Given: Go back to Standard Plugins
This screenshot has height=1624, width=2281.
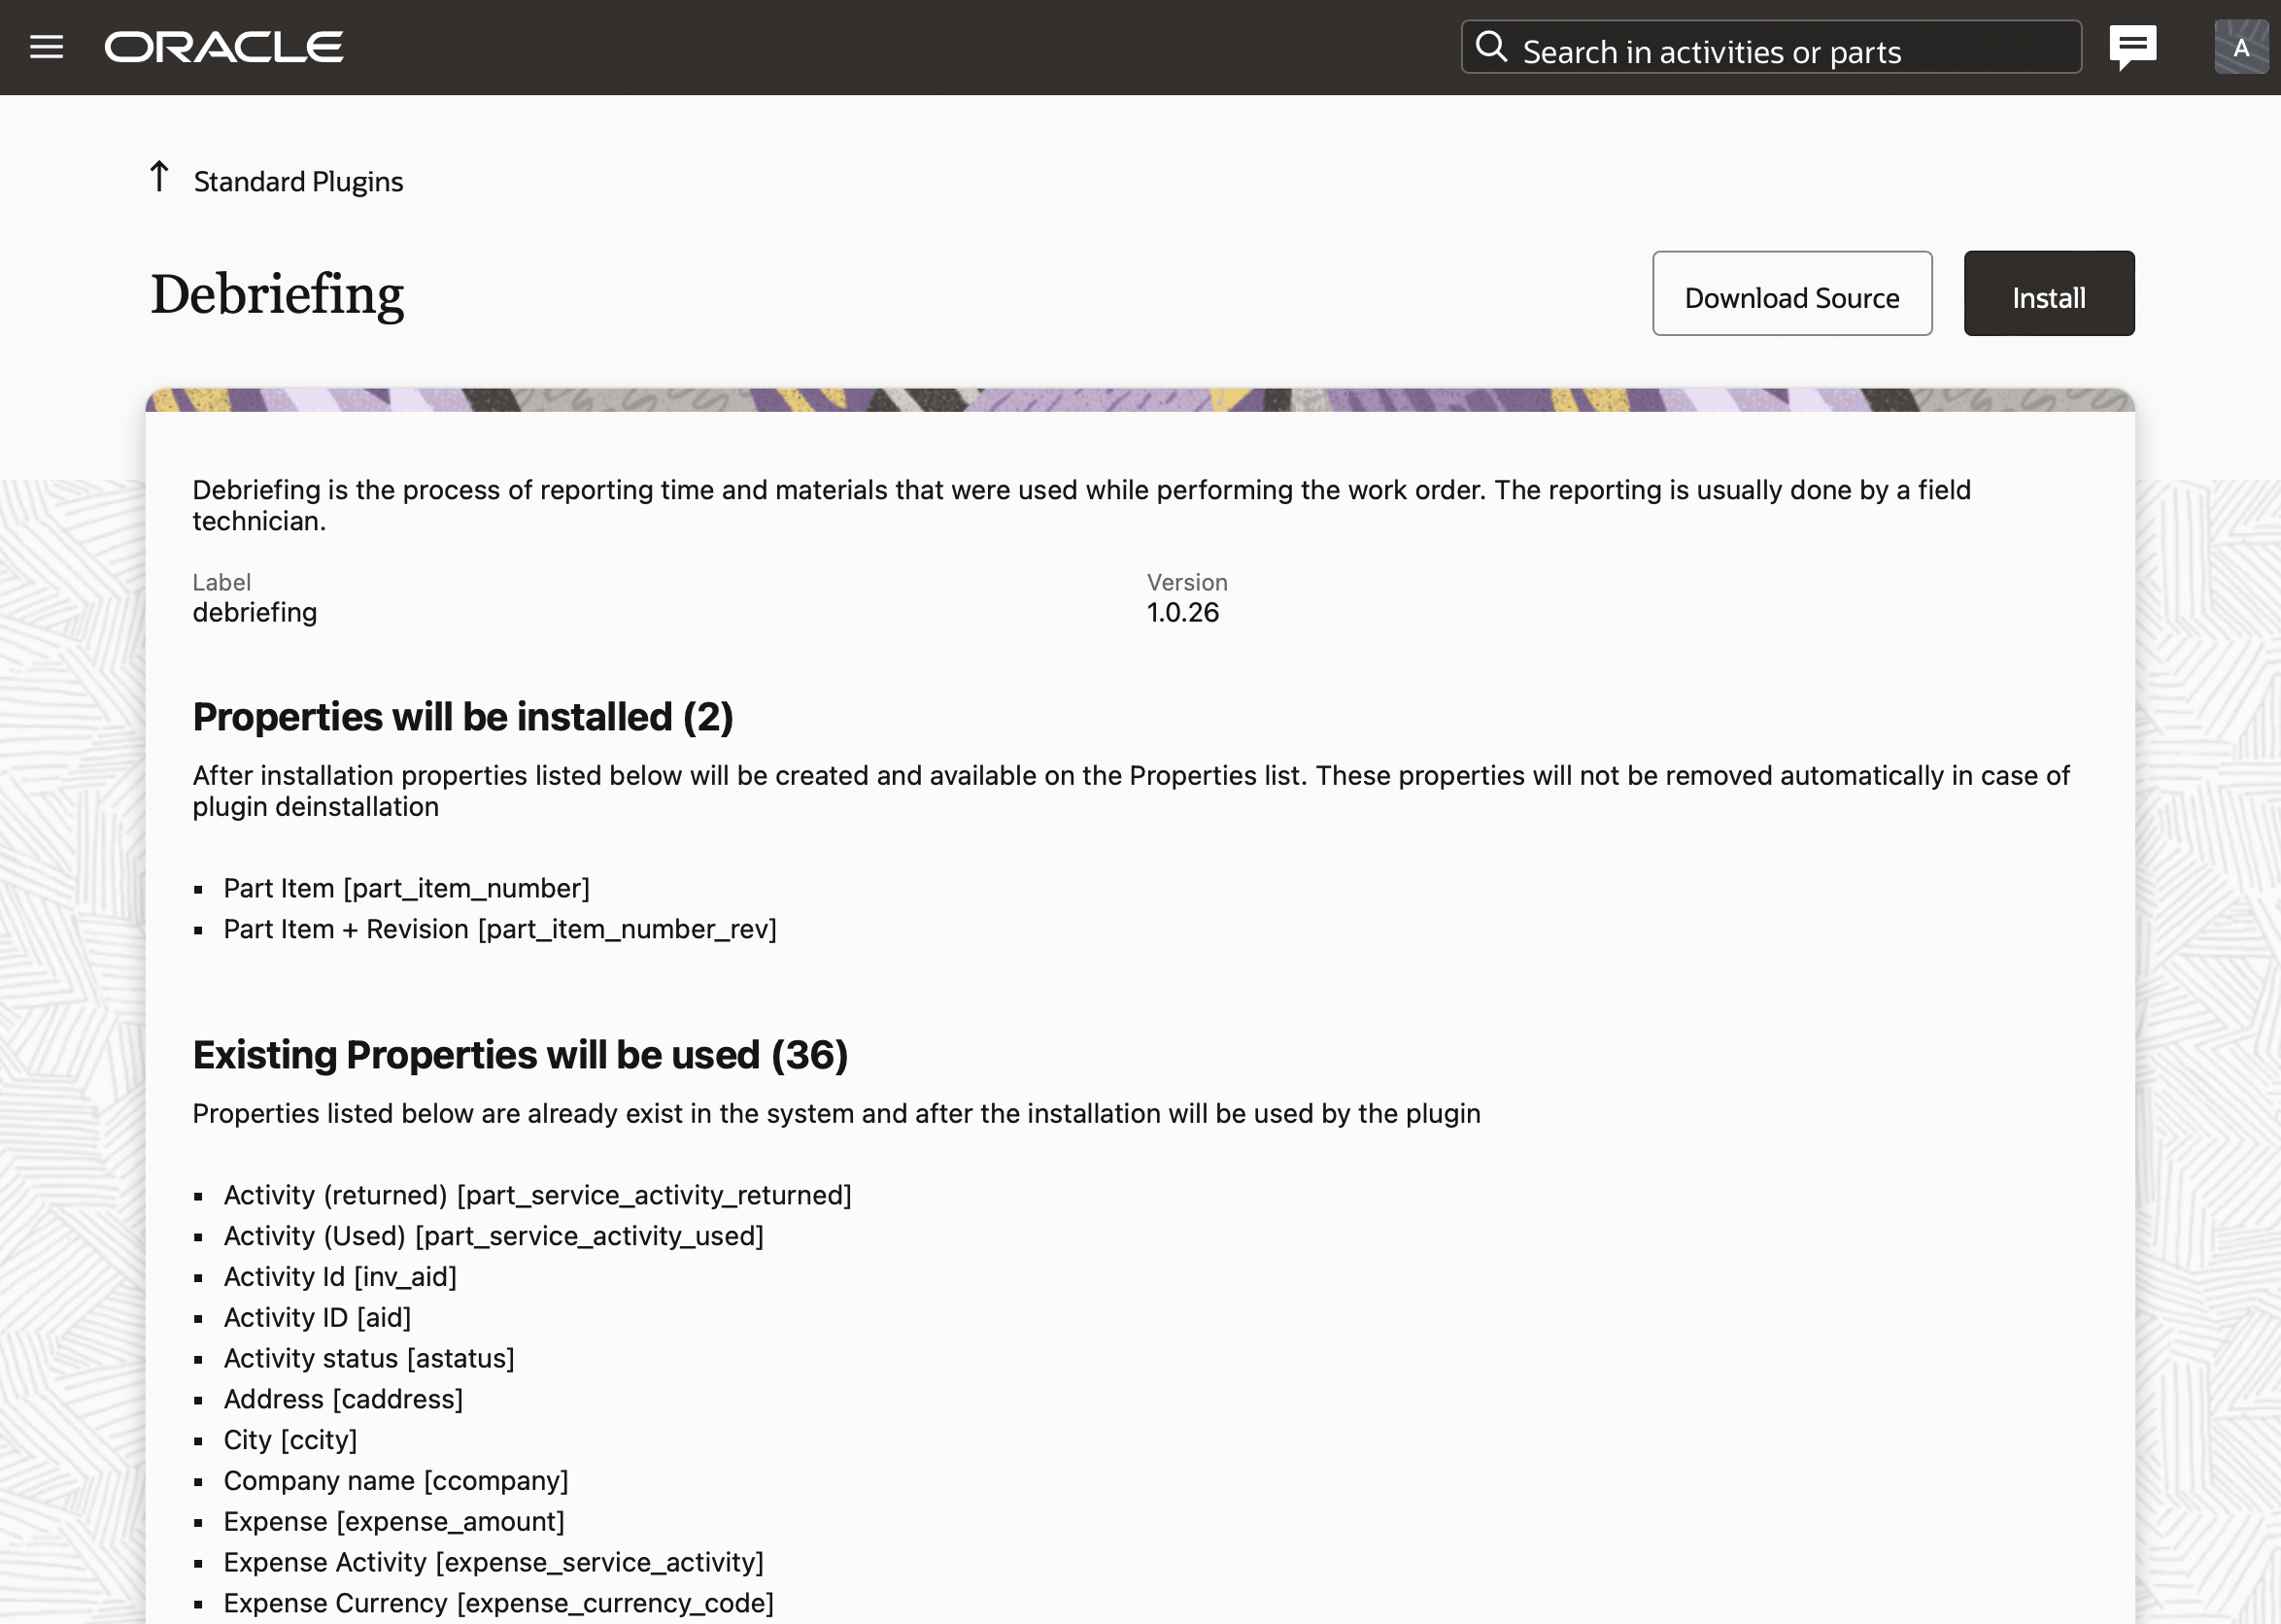Looking at the screenshot, I should [298, 181].
